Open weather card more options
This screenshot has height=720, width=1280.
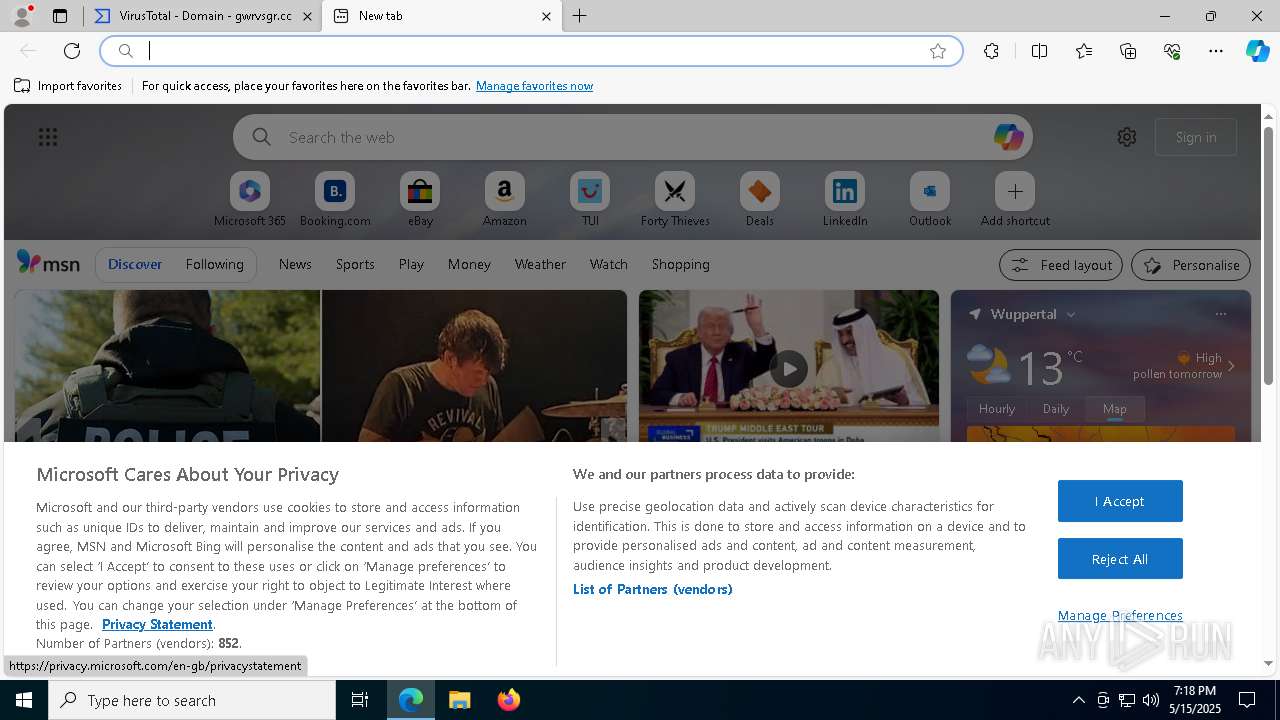coord(1220,314)
